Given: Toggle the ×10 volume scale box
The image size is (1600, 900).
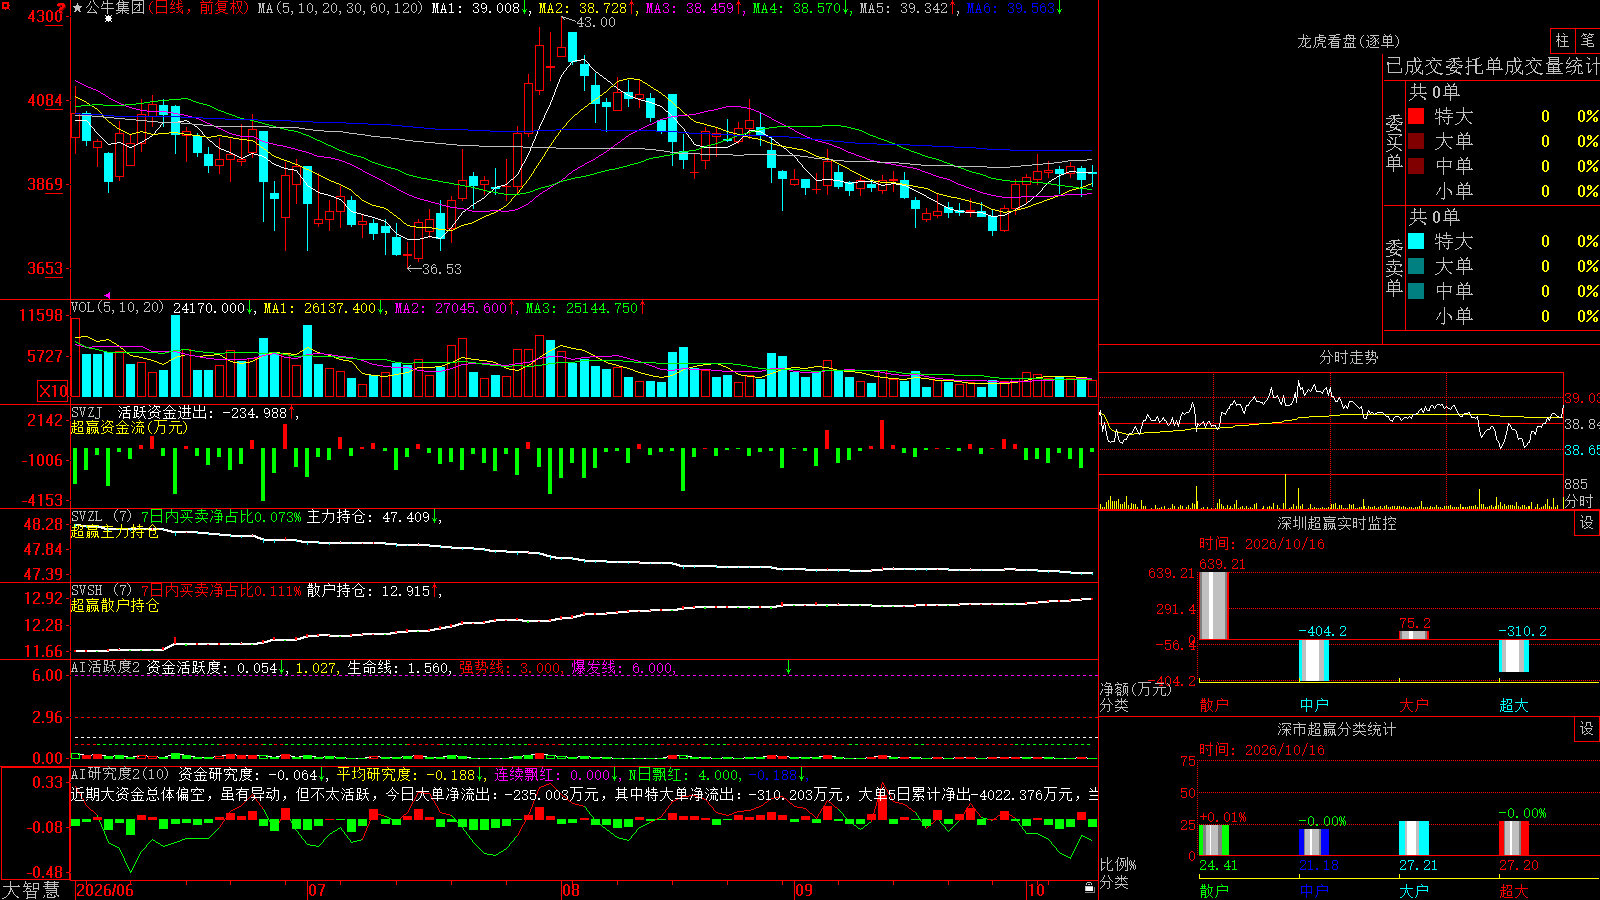Looking at the screenshot, I should 53,391.
